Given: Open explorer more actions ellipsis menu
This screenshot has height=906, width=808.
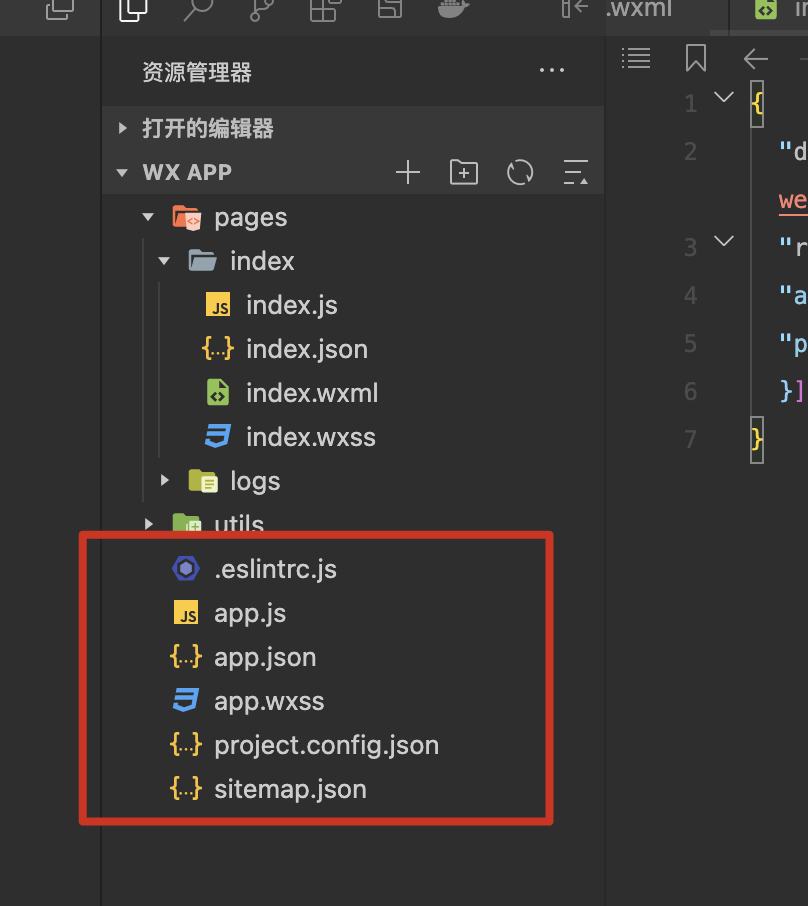Looking at the screenshot, I should [x=552, y=71].
